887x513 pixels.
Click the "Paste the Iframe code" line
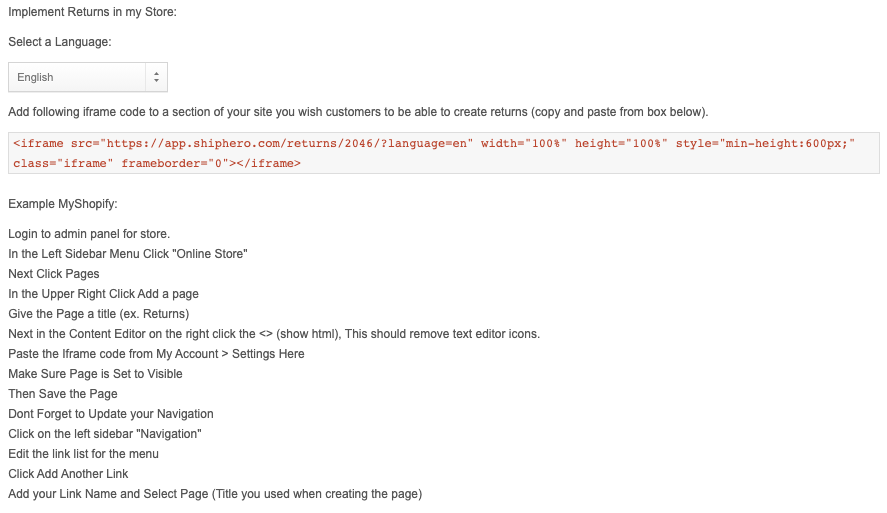click(156, 354)
